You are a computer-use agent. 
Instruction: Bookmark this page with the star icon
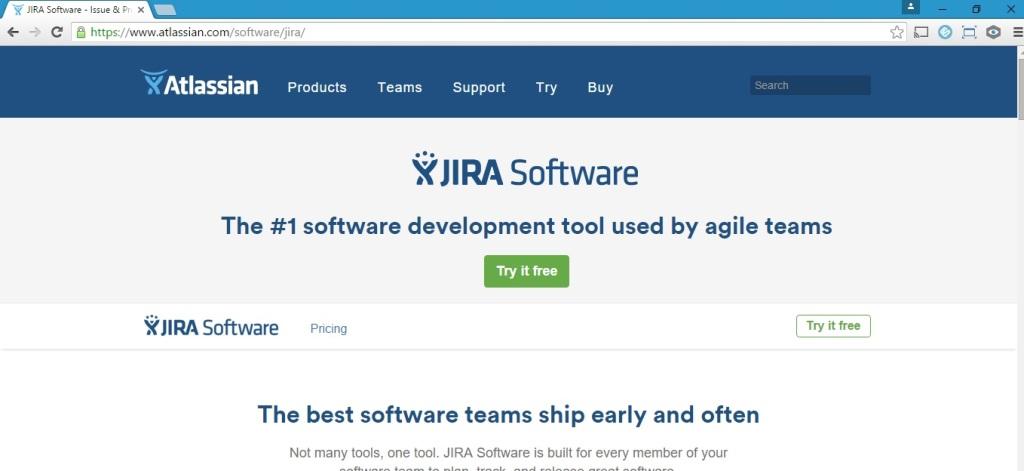(897, 32)
